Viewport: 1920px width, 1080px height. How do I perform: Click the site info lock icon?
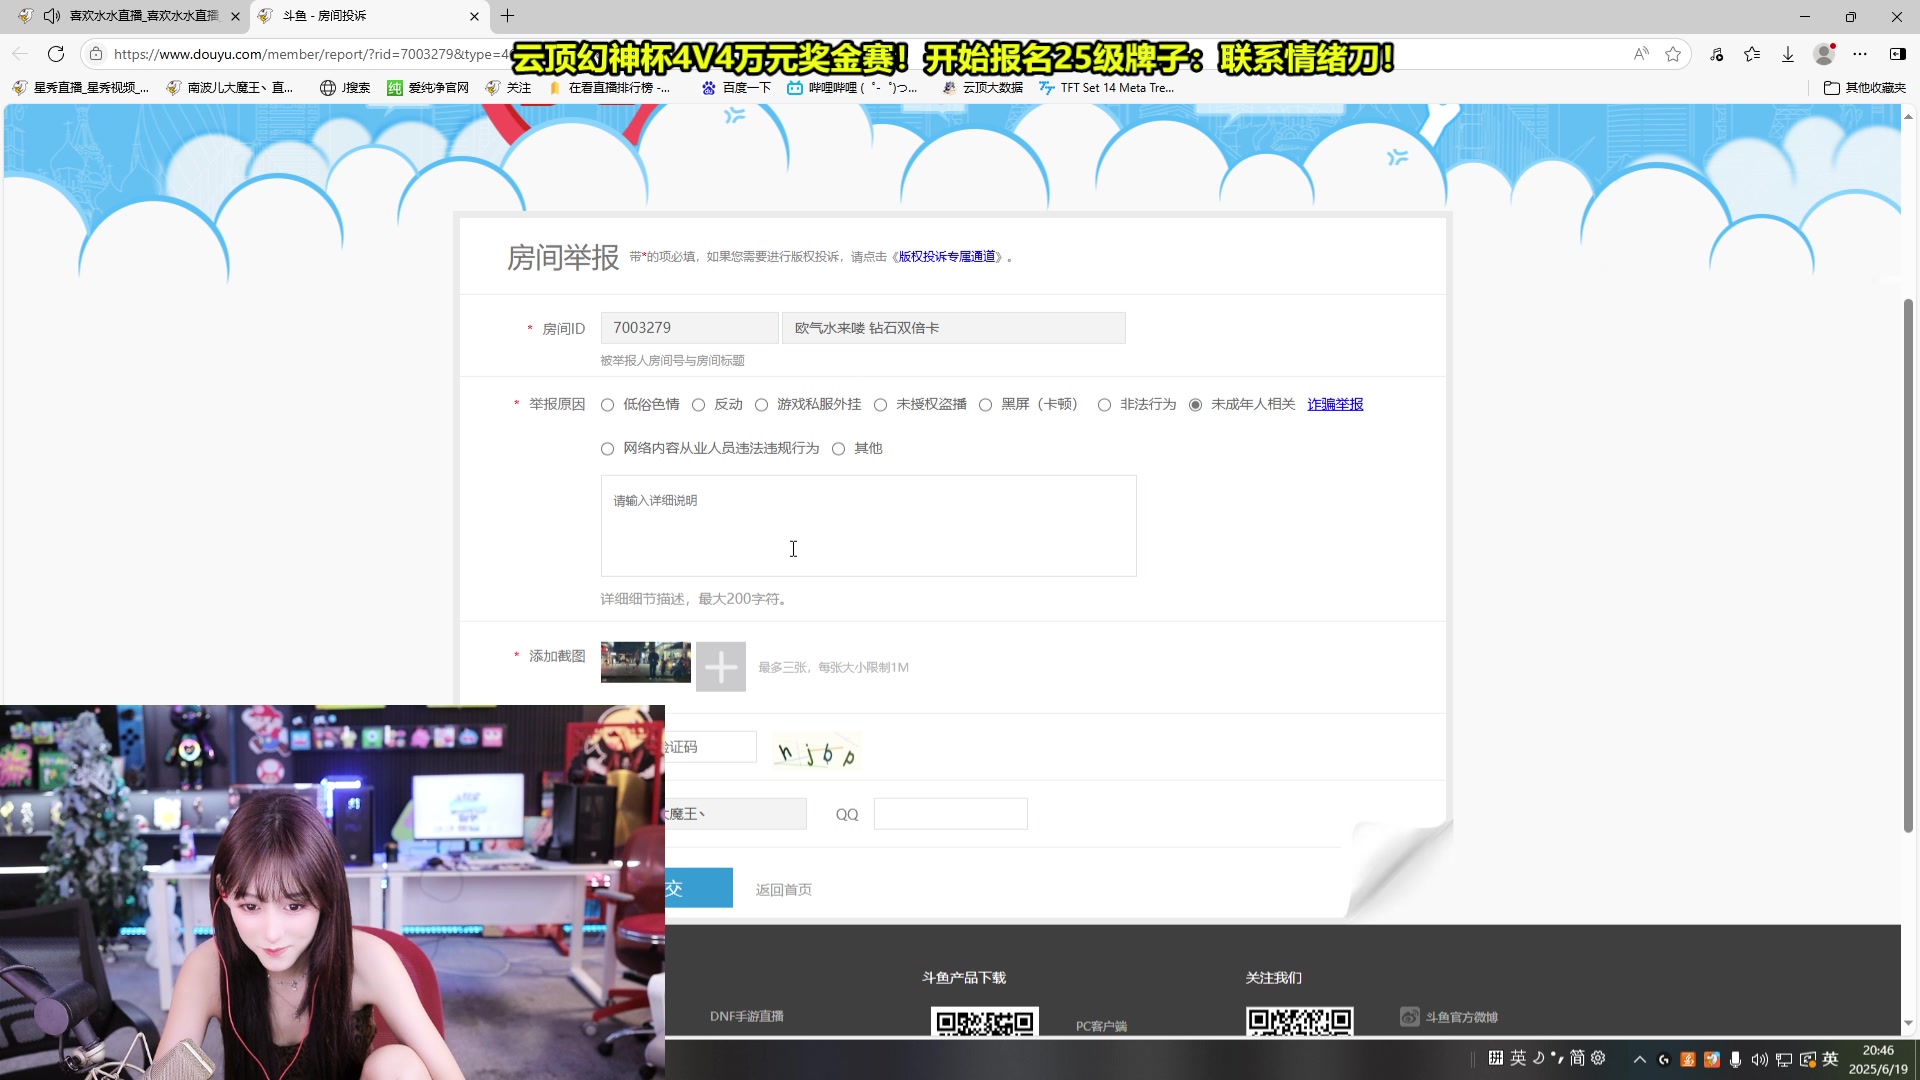[96, 54]
